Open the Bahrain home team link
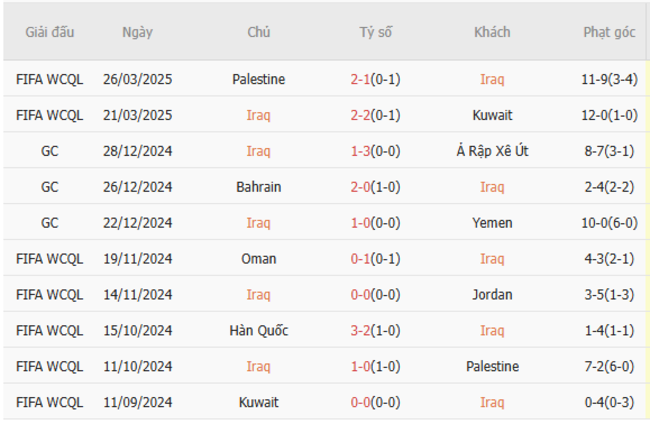 coord(258,187)
